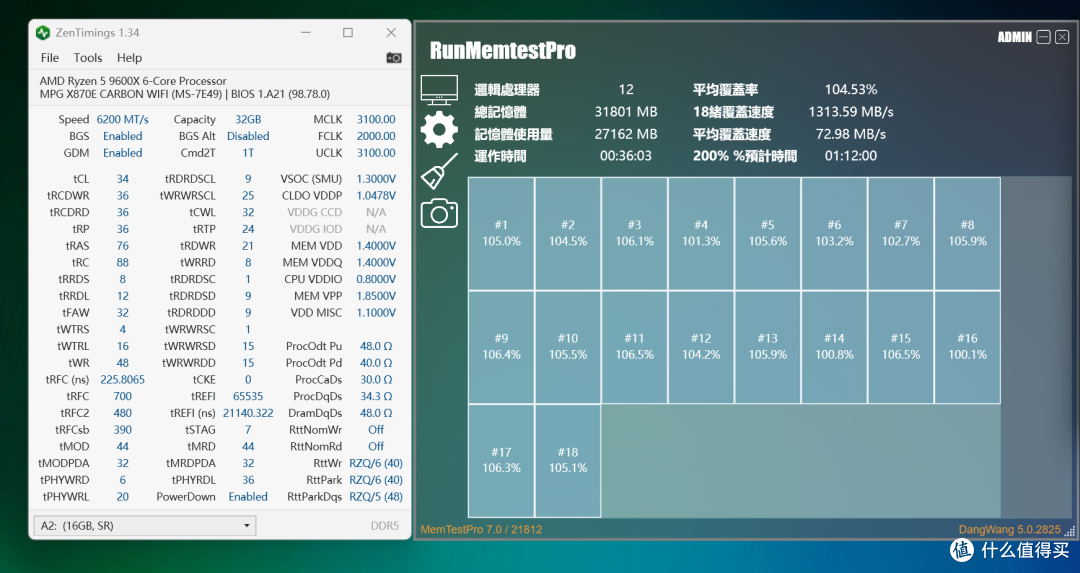Select memtest tile #15 at 106.5%
The height and width of the screenshot is (573, 1080).
tap(901, 347)
